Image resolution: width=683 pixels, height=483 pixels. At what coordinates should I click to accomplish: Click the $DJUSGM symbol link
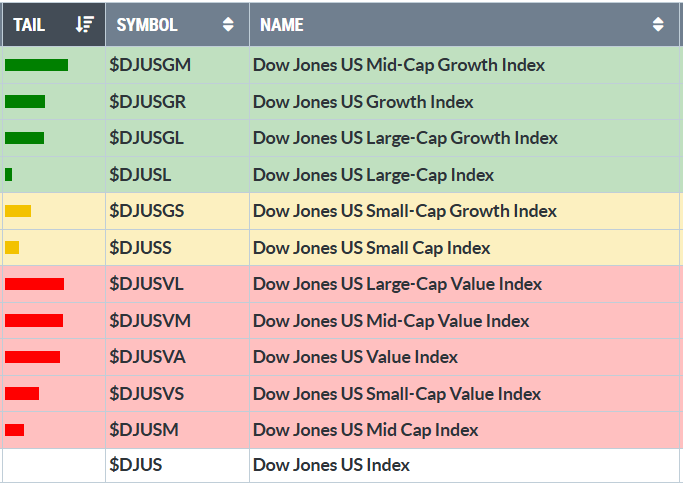click(x=150, y=65)
